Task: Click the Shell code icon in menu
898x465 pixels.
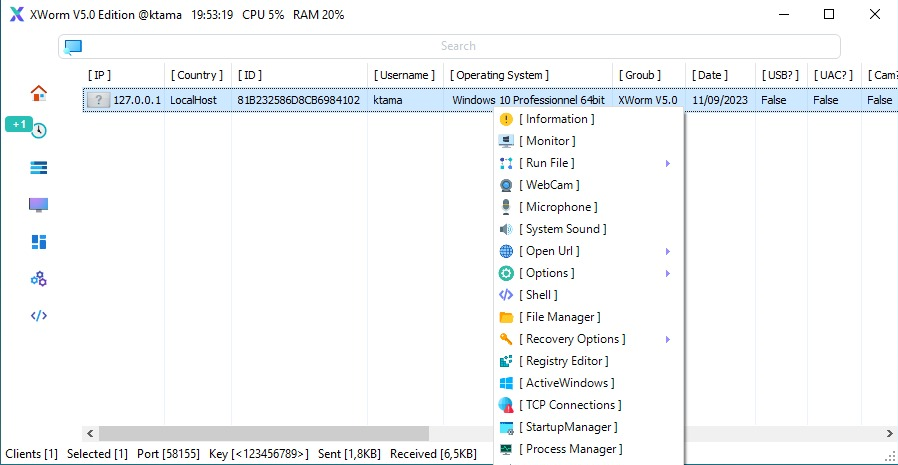Action: (506, 295)
